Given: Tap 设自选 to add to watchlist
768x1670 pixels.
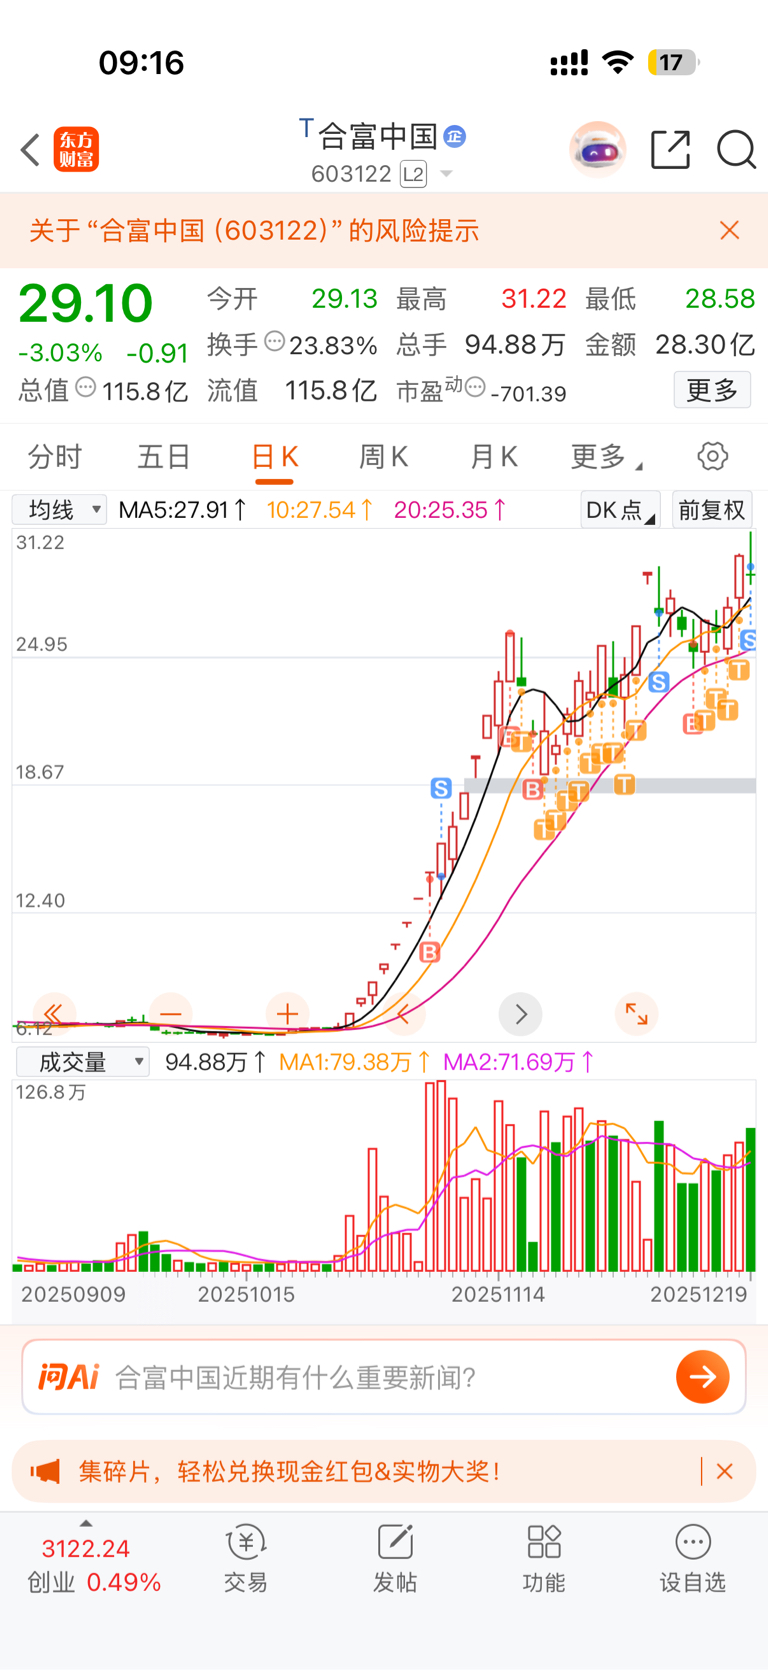Looking at the screenshot, I should tap(692, 1559).
